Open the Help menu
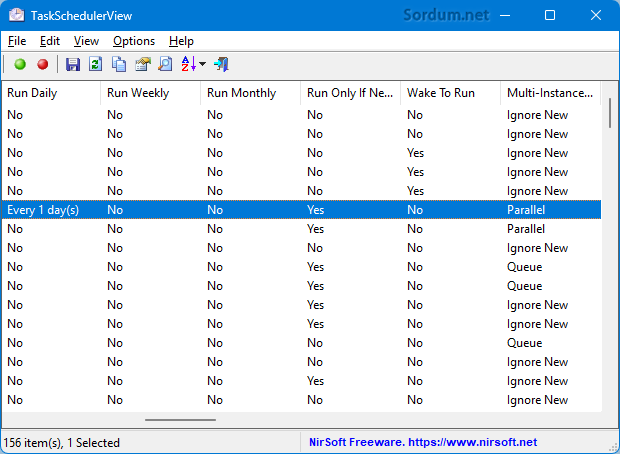 (x=181, y=41)
